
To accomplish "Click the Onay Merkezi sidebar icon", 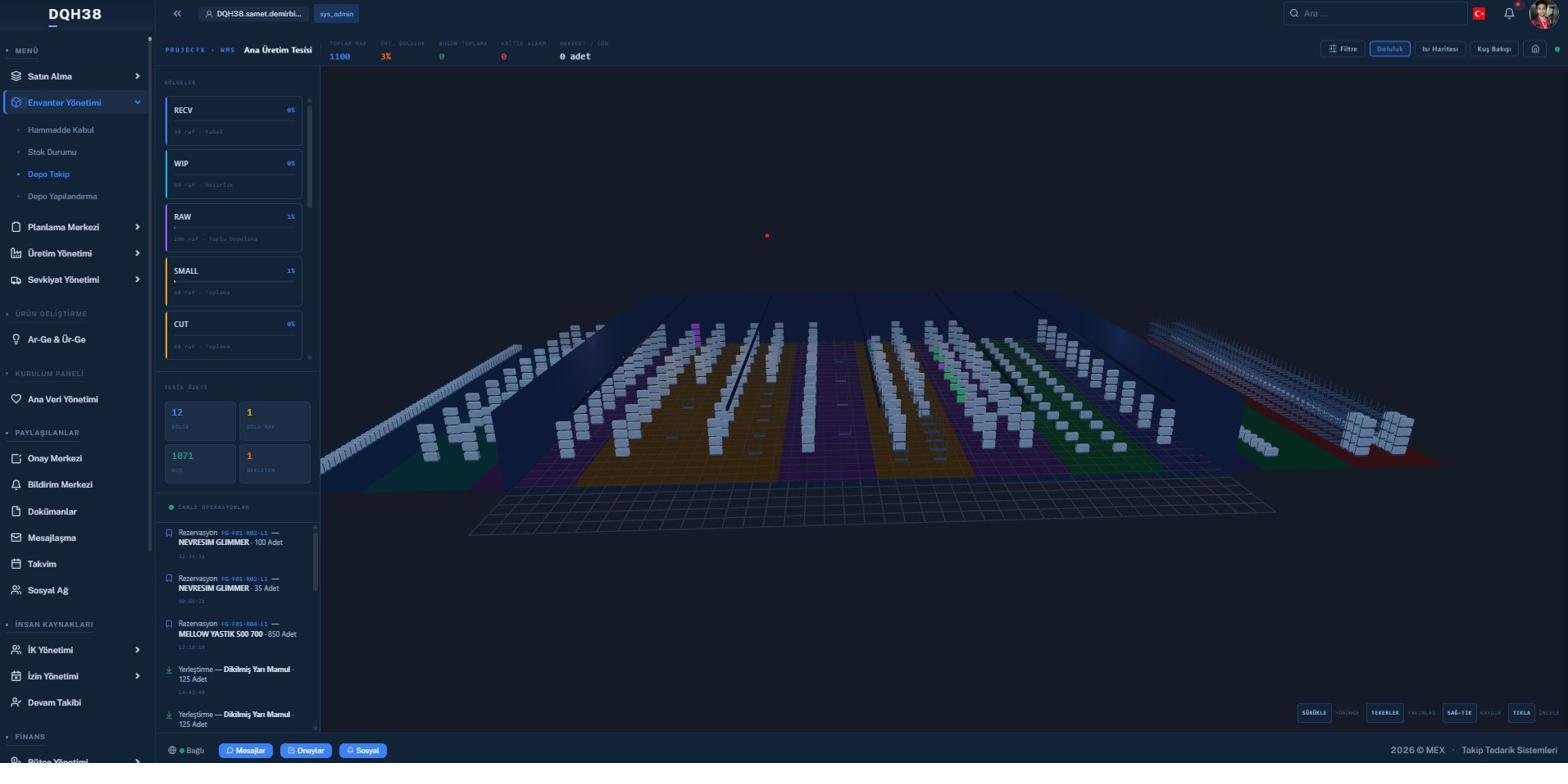I will pos(16,458).
